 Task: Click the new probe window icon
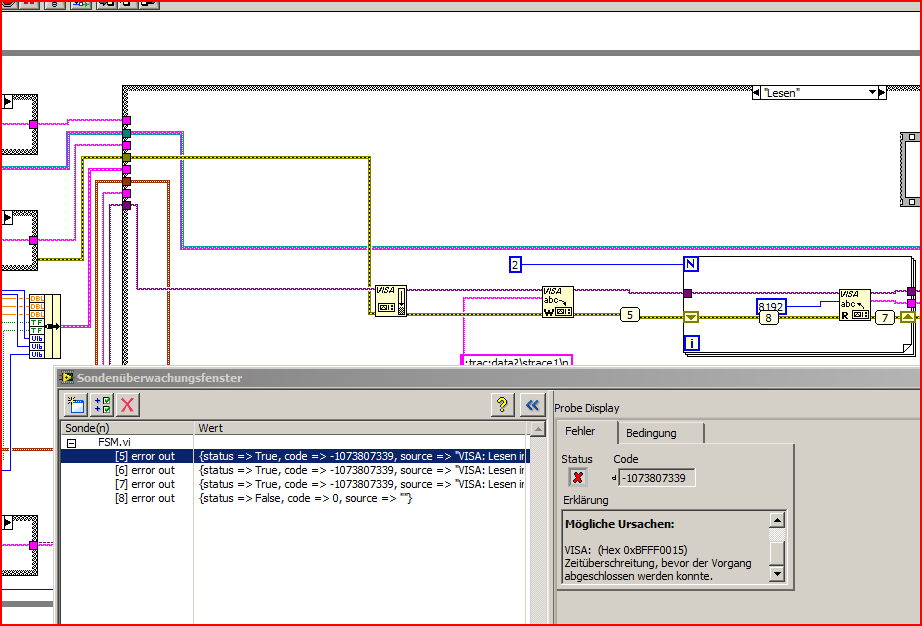pos(76,405)
